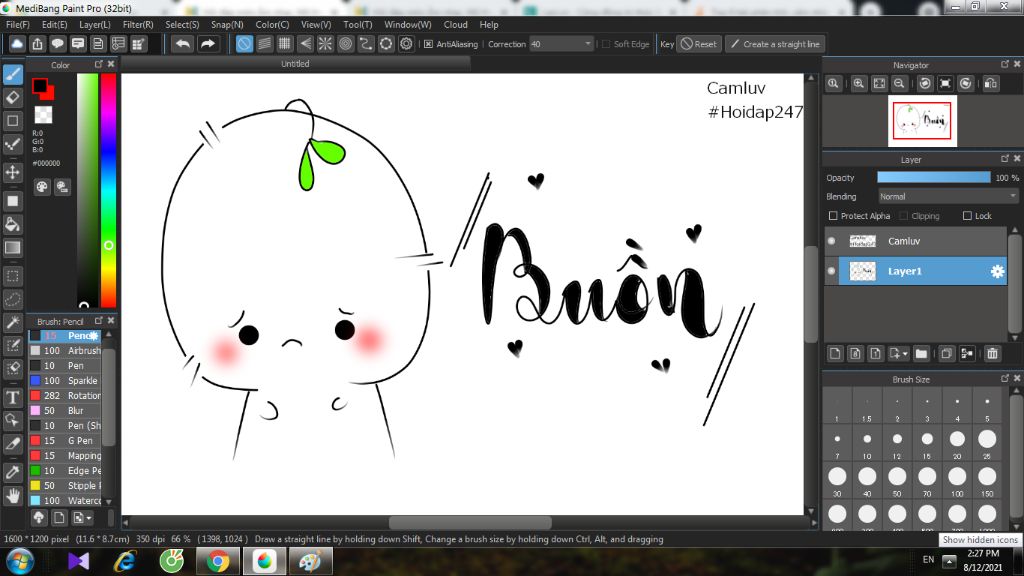Click the transparent color swatch
Screen dimensions: 1024x576
click(x=43, y=115)
